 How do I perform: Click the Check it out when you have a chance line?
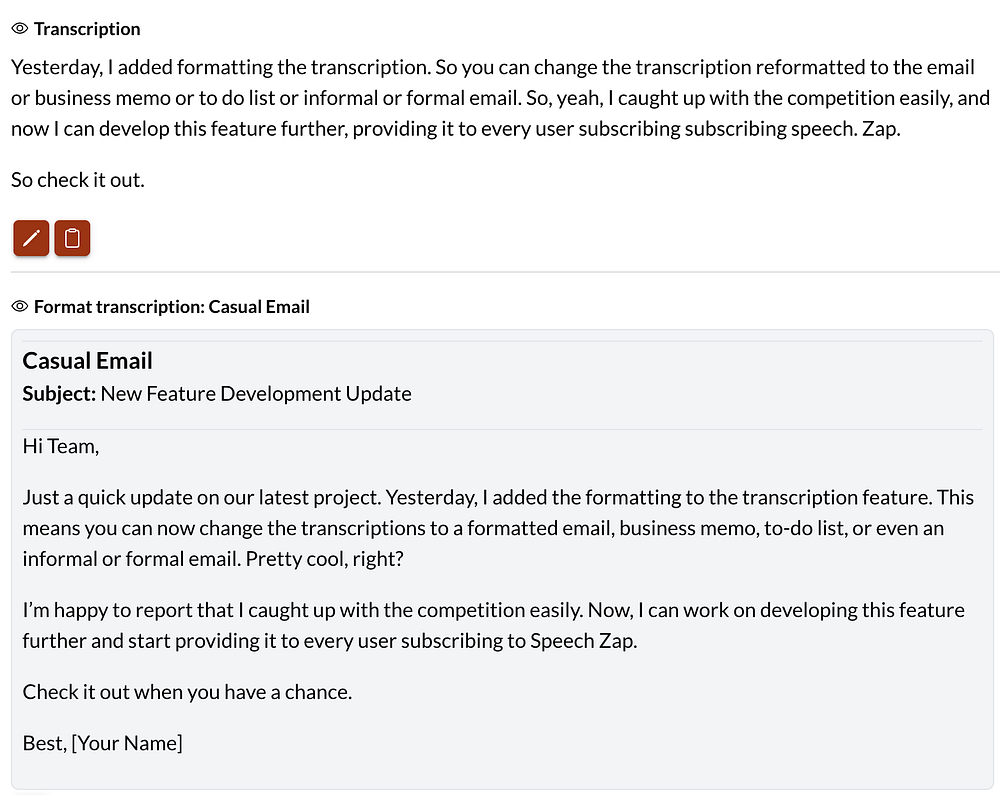[187, 692]
